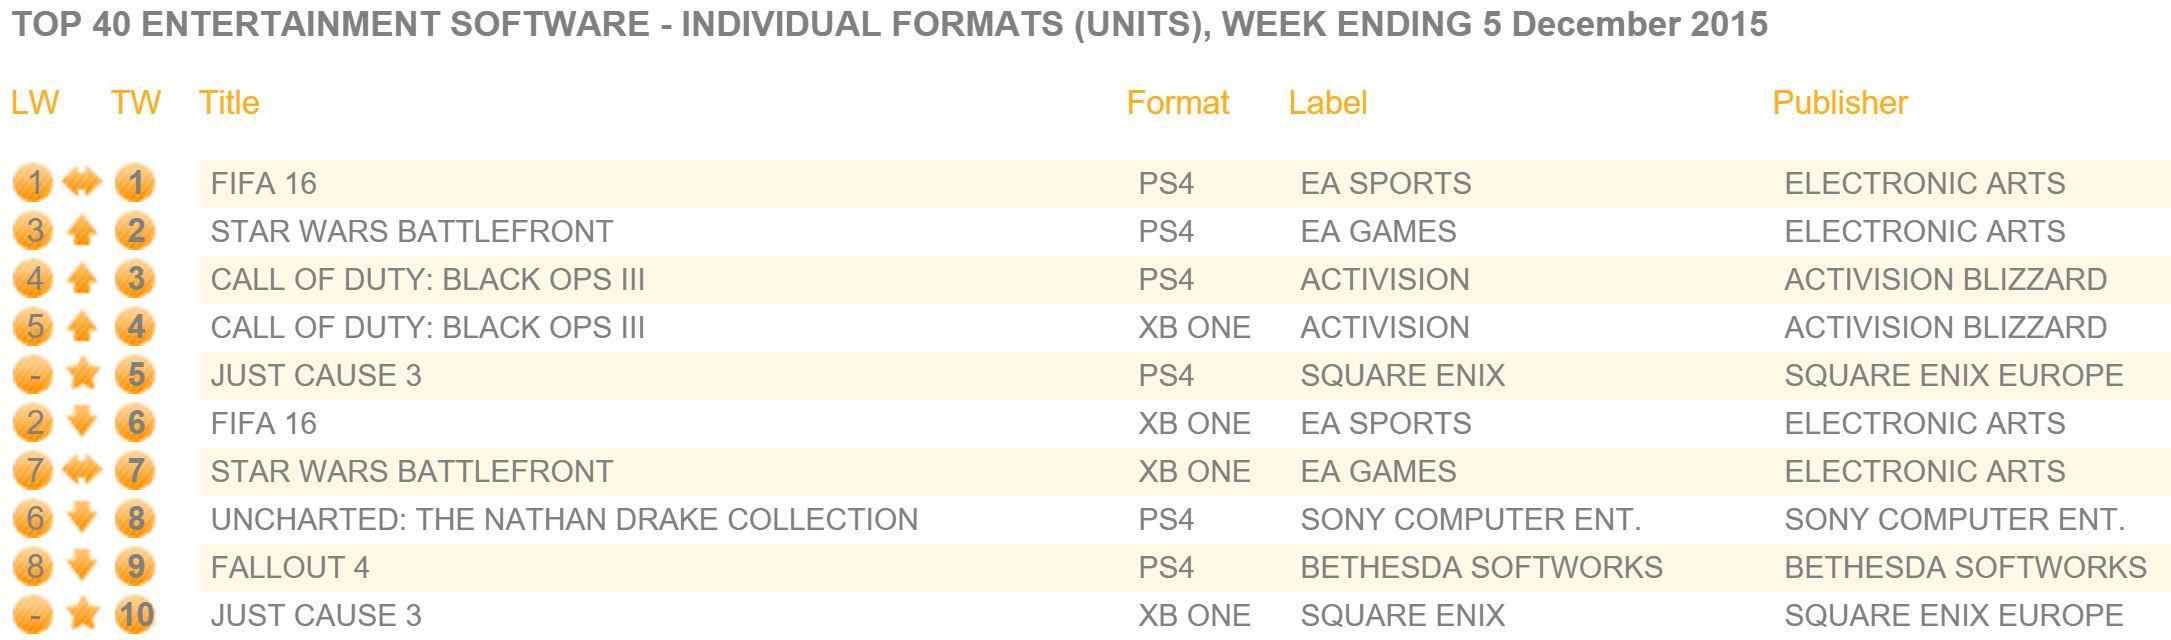This screenshot has width=2171, height=640.
Task: Click the star icon on Just Cause 3 XB ONE row
Action: point(83,615)
